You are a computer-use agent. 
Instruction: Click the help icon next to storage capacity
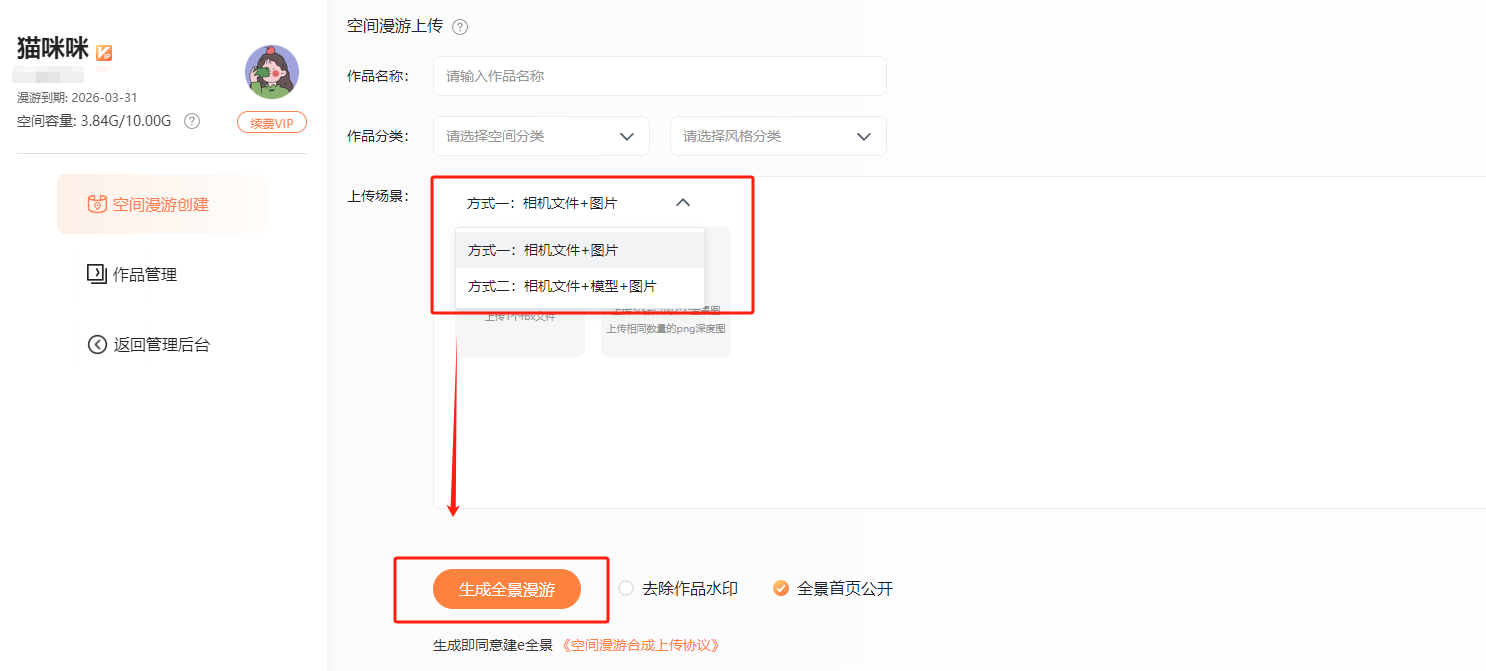(192, 121)
